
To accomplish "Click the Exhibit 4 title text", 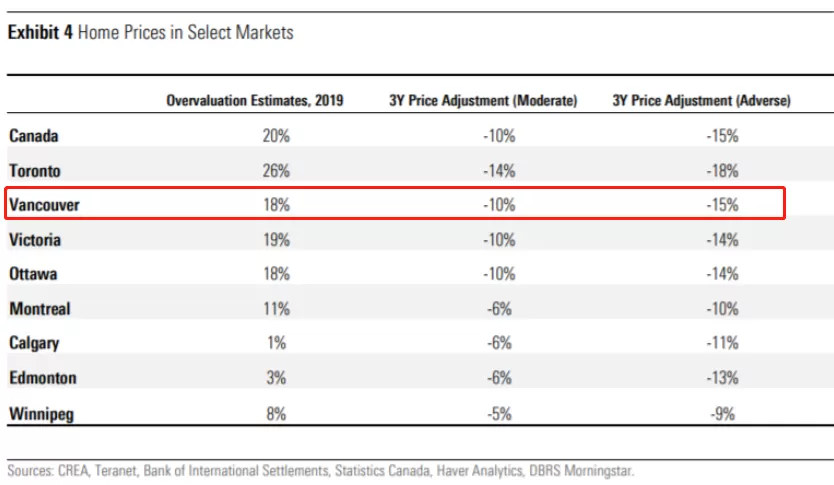I will [x=151, y=32].
